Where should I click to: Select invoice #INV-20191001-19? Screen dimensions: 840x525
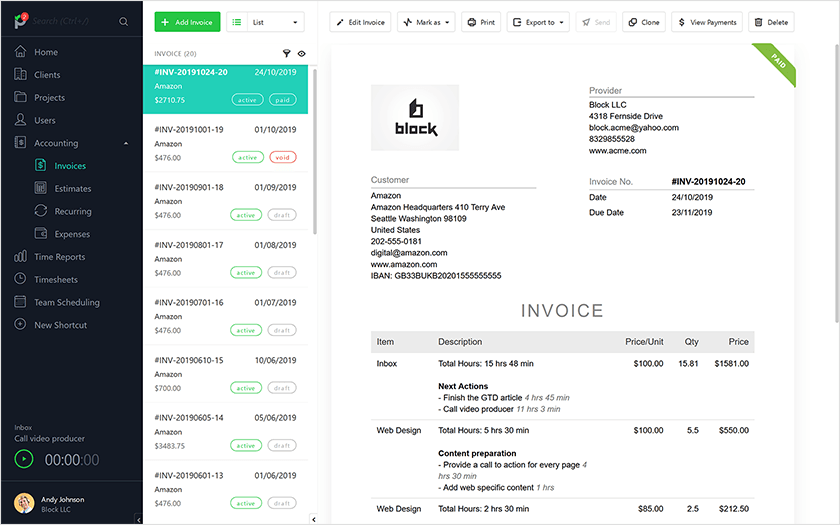(x=226, y=143)
